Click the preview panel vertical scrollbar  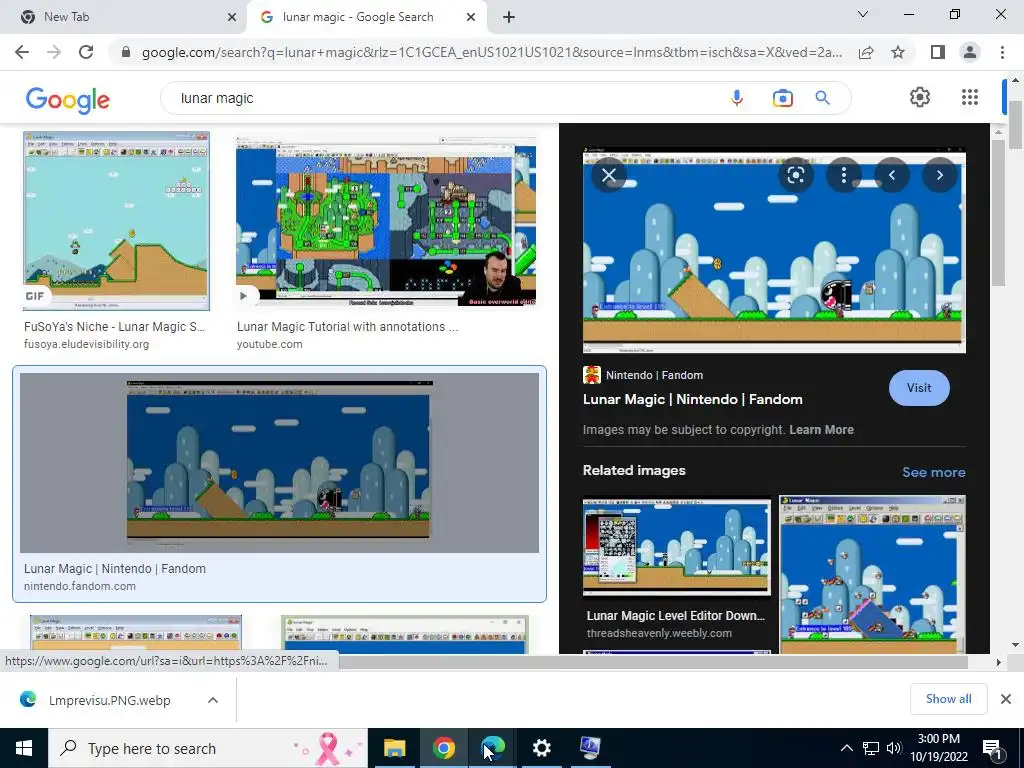(x=997, y=213)
